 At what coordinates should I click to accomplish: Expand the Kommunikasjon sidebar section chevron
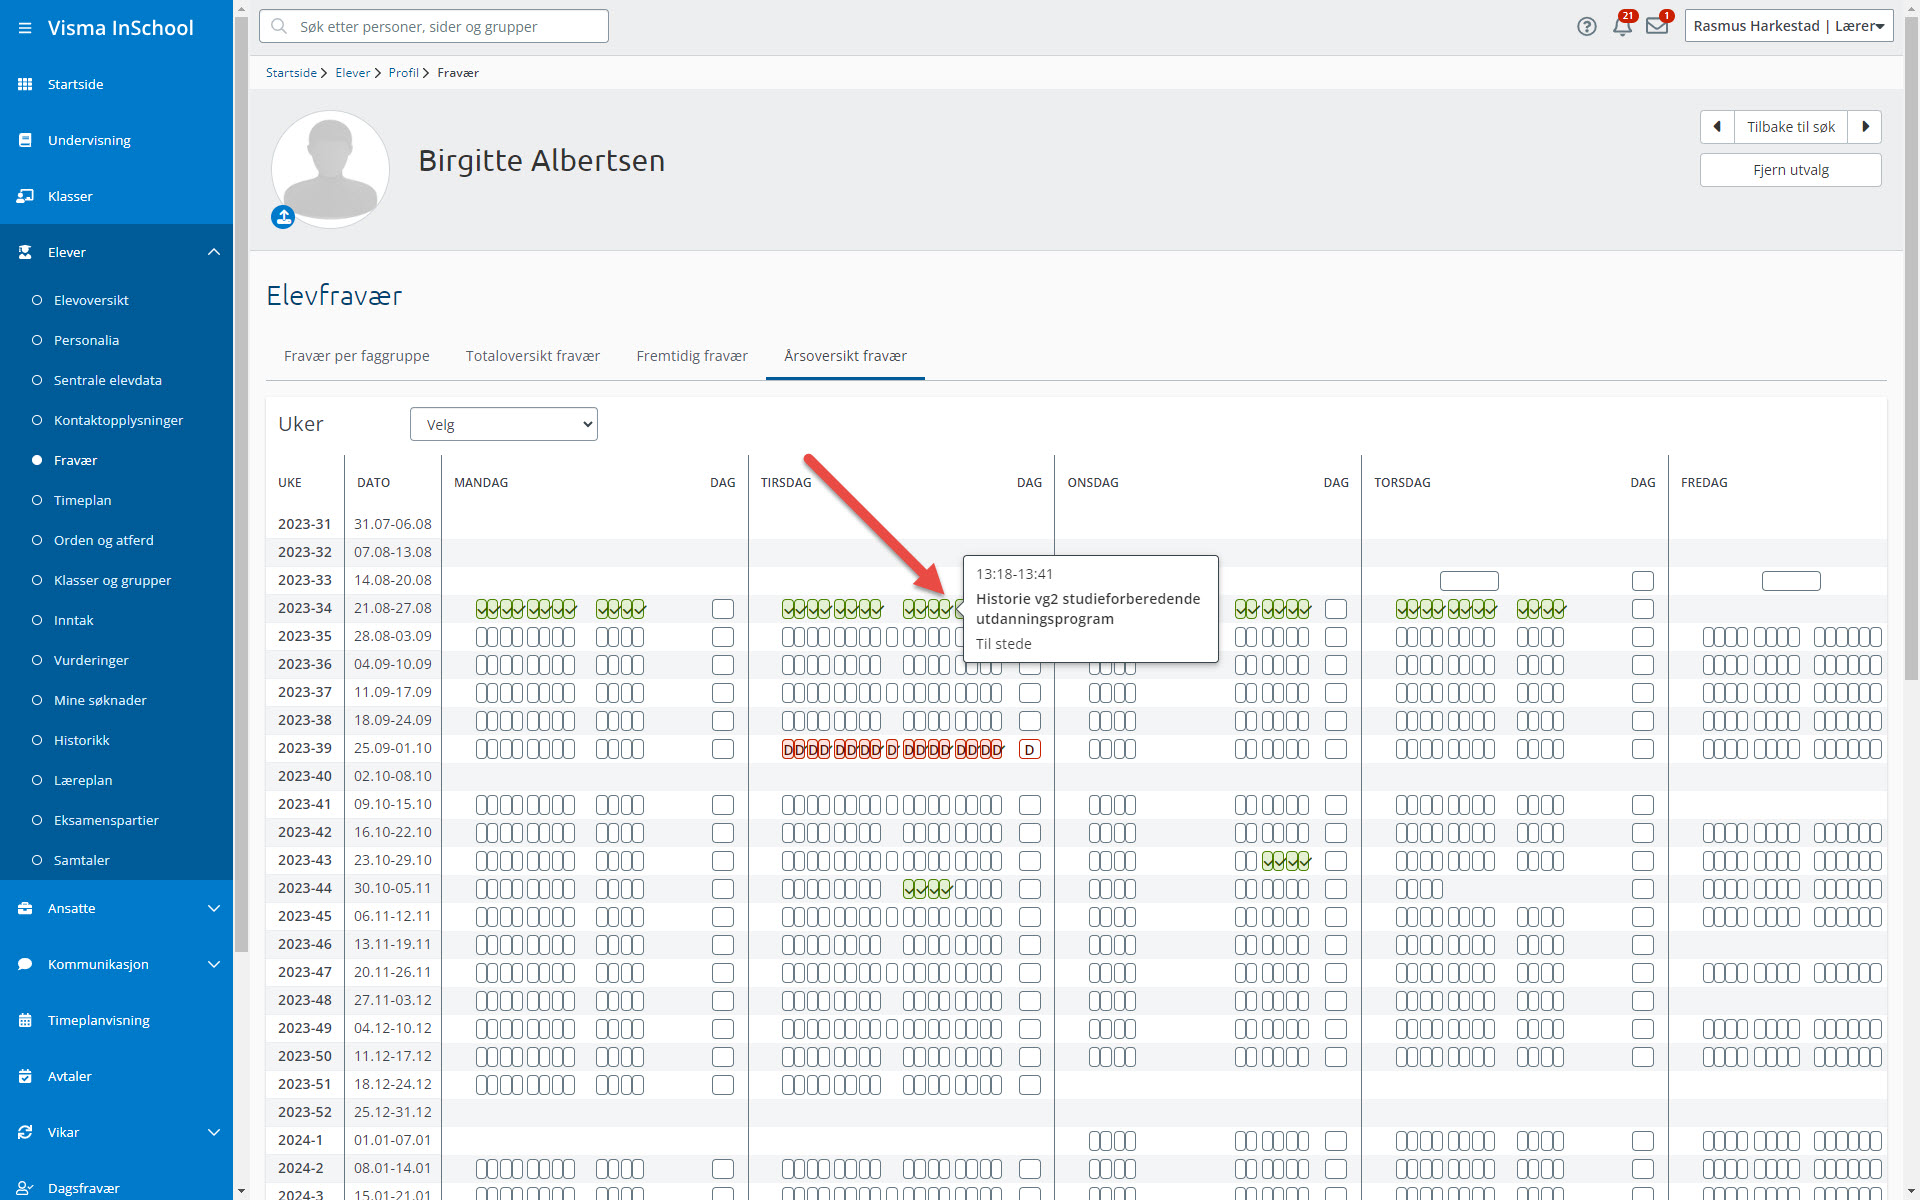tap(213, 964)
